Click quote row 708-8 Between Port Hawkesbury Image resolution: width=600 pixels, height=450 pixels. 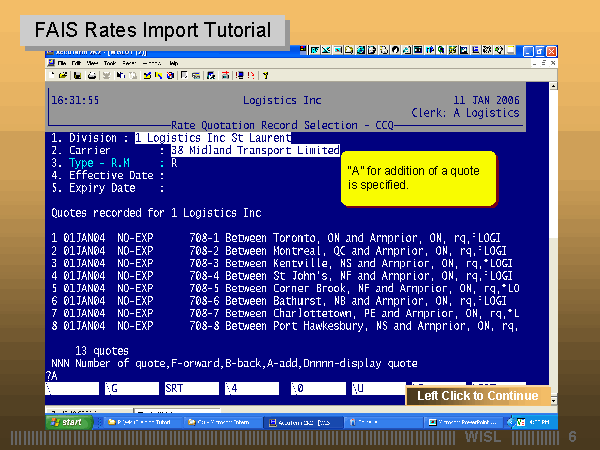point(285,326)
